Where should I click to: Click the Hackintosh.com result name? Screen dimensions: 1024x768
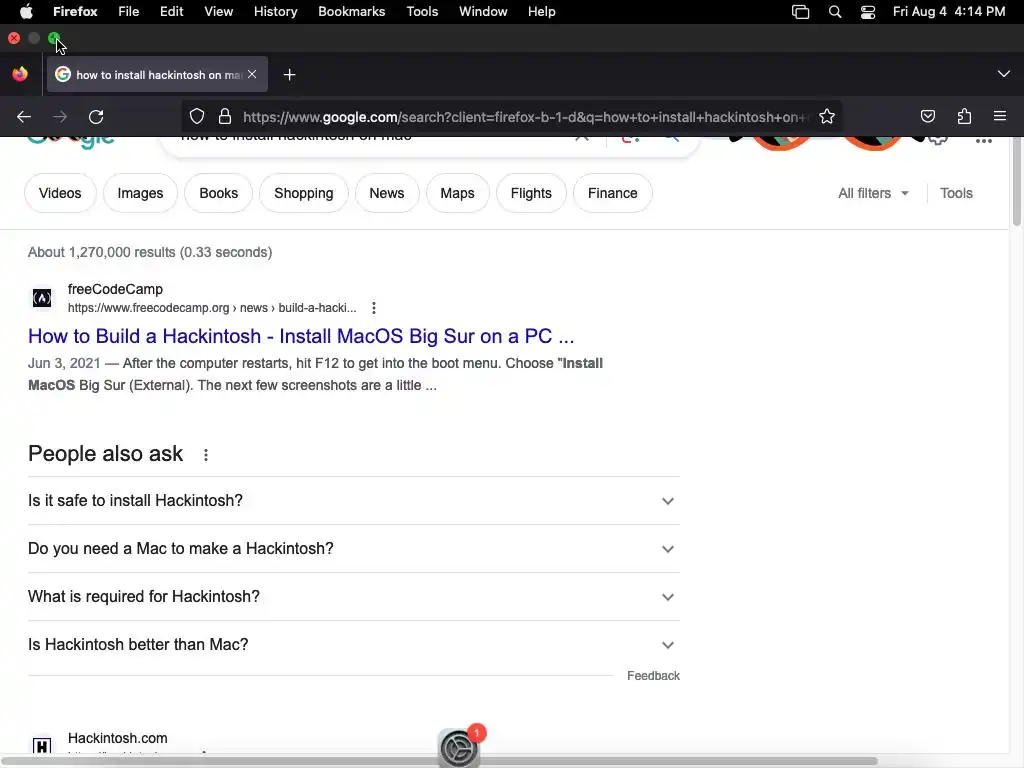click(118, 738)
